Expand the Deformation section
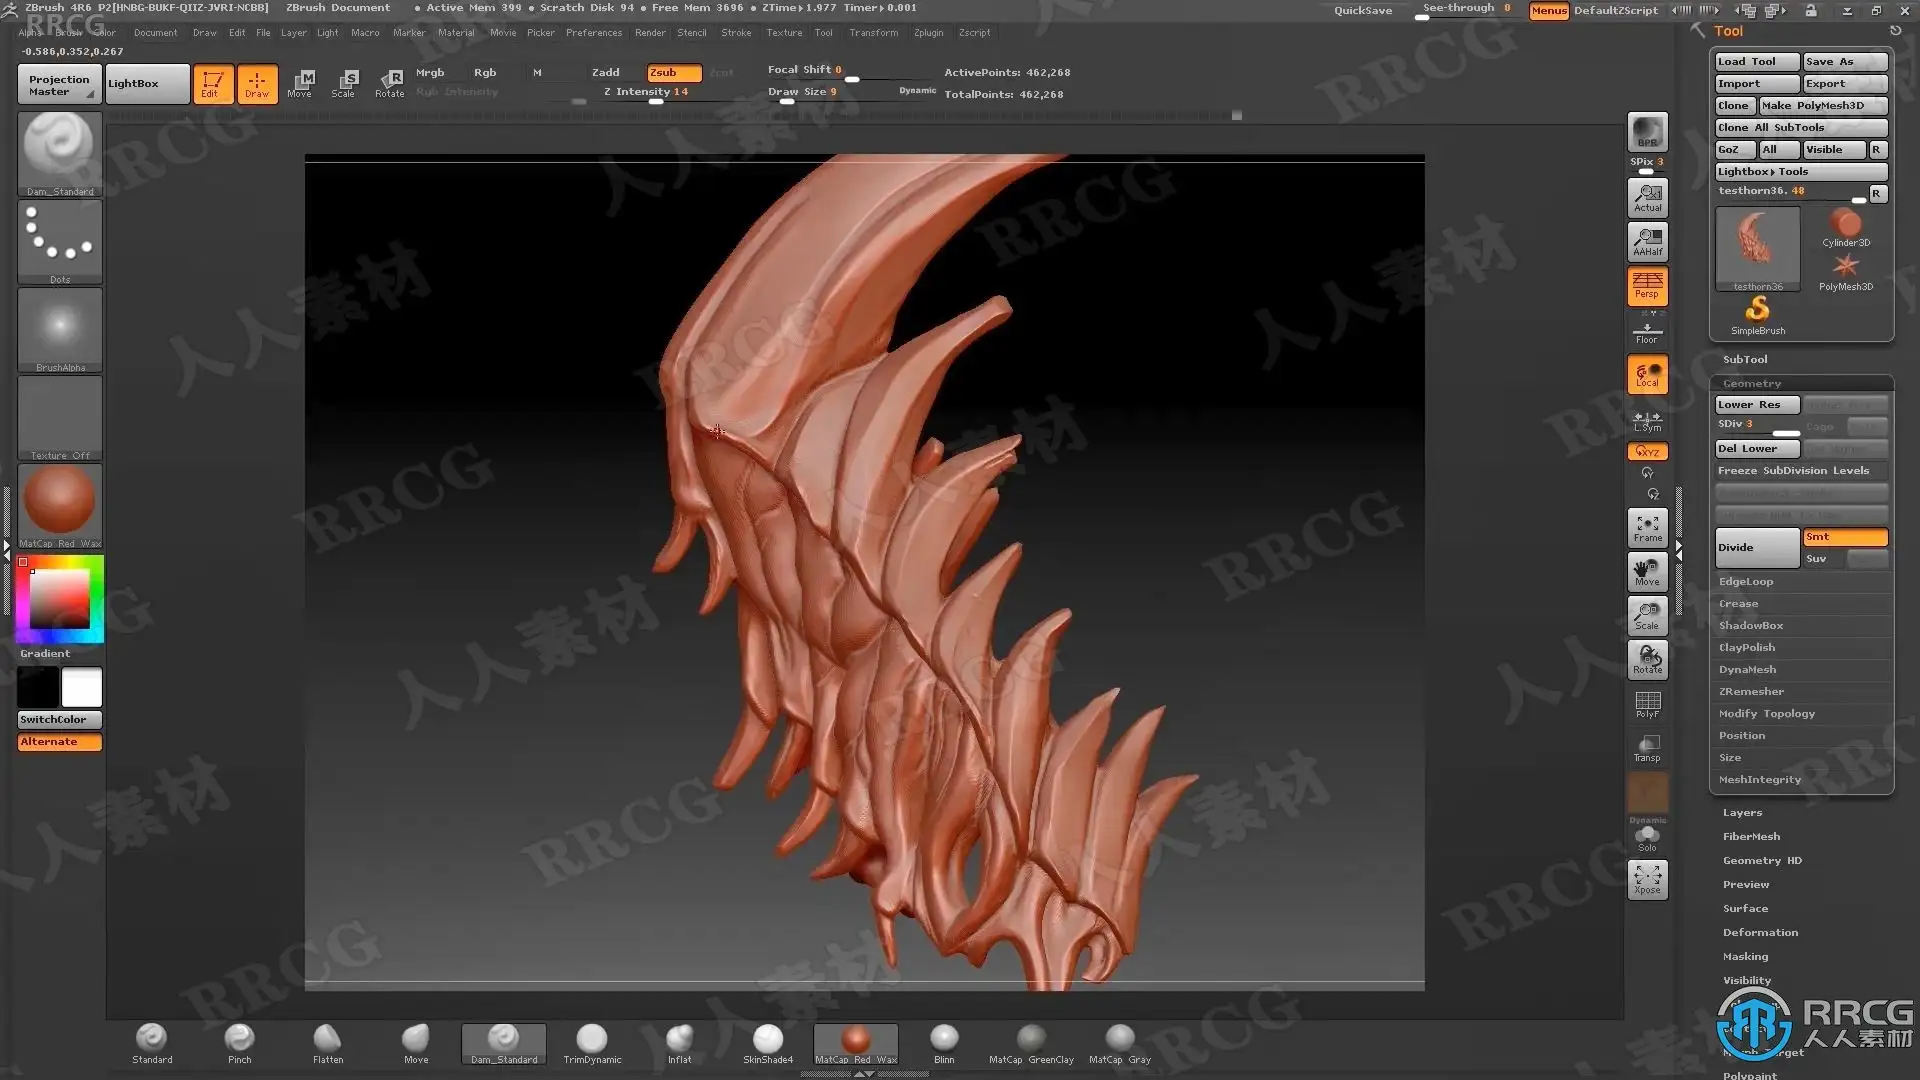Image resolution: width=1920 pixels, height=1080 pixels. coord(1760,932)
